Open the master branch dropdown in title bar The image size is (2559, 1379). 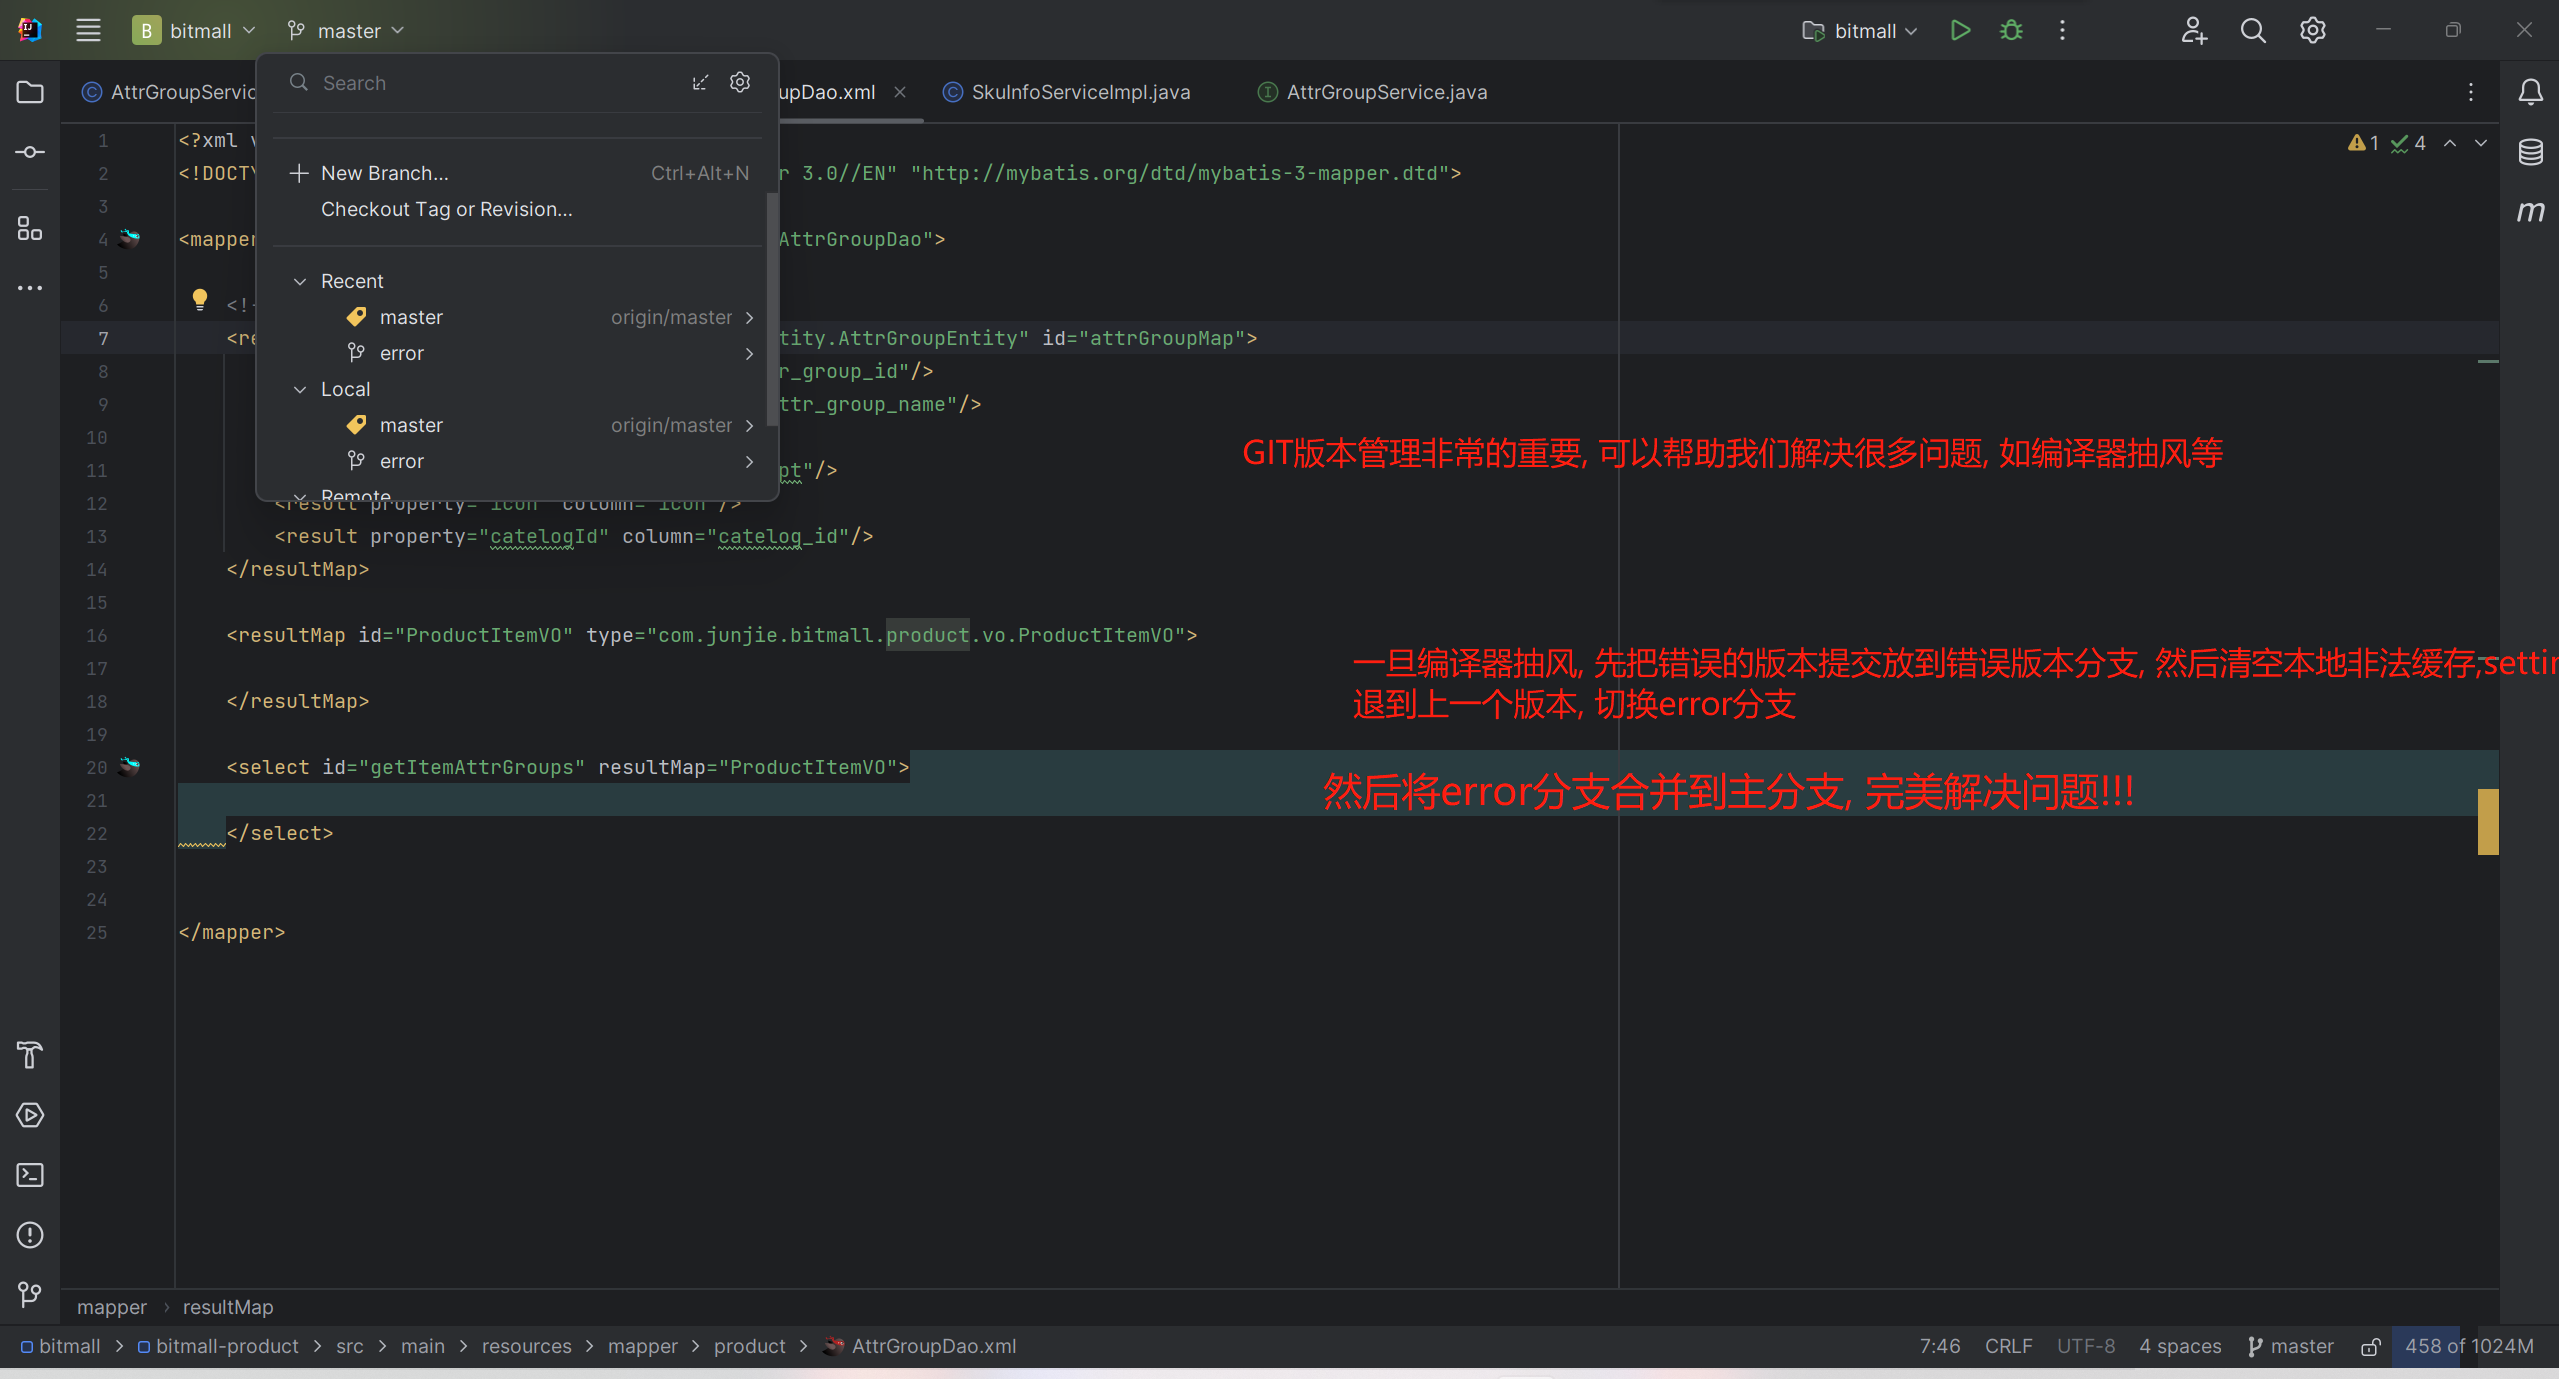[x=346, y=31]
